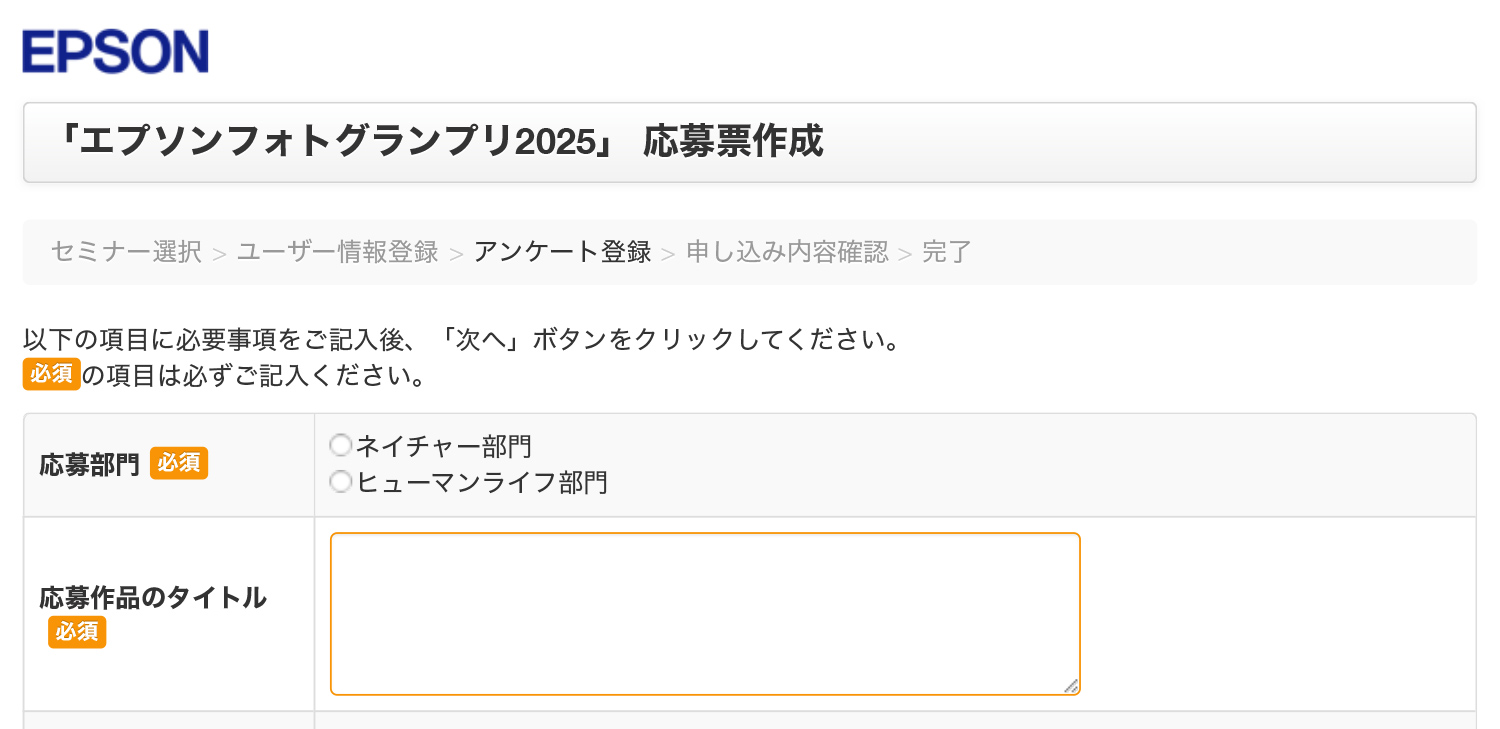Click the current アンケート登録 step
Image resolution: width=1500 pixels, height=729 pixels.
(562, 252)
